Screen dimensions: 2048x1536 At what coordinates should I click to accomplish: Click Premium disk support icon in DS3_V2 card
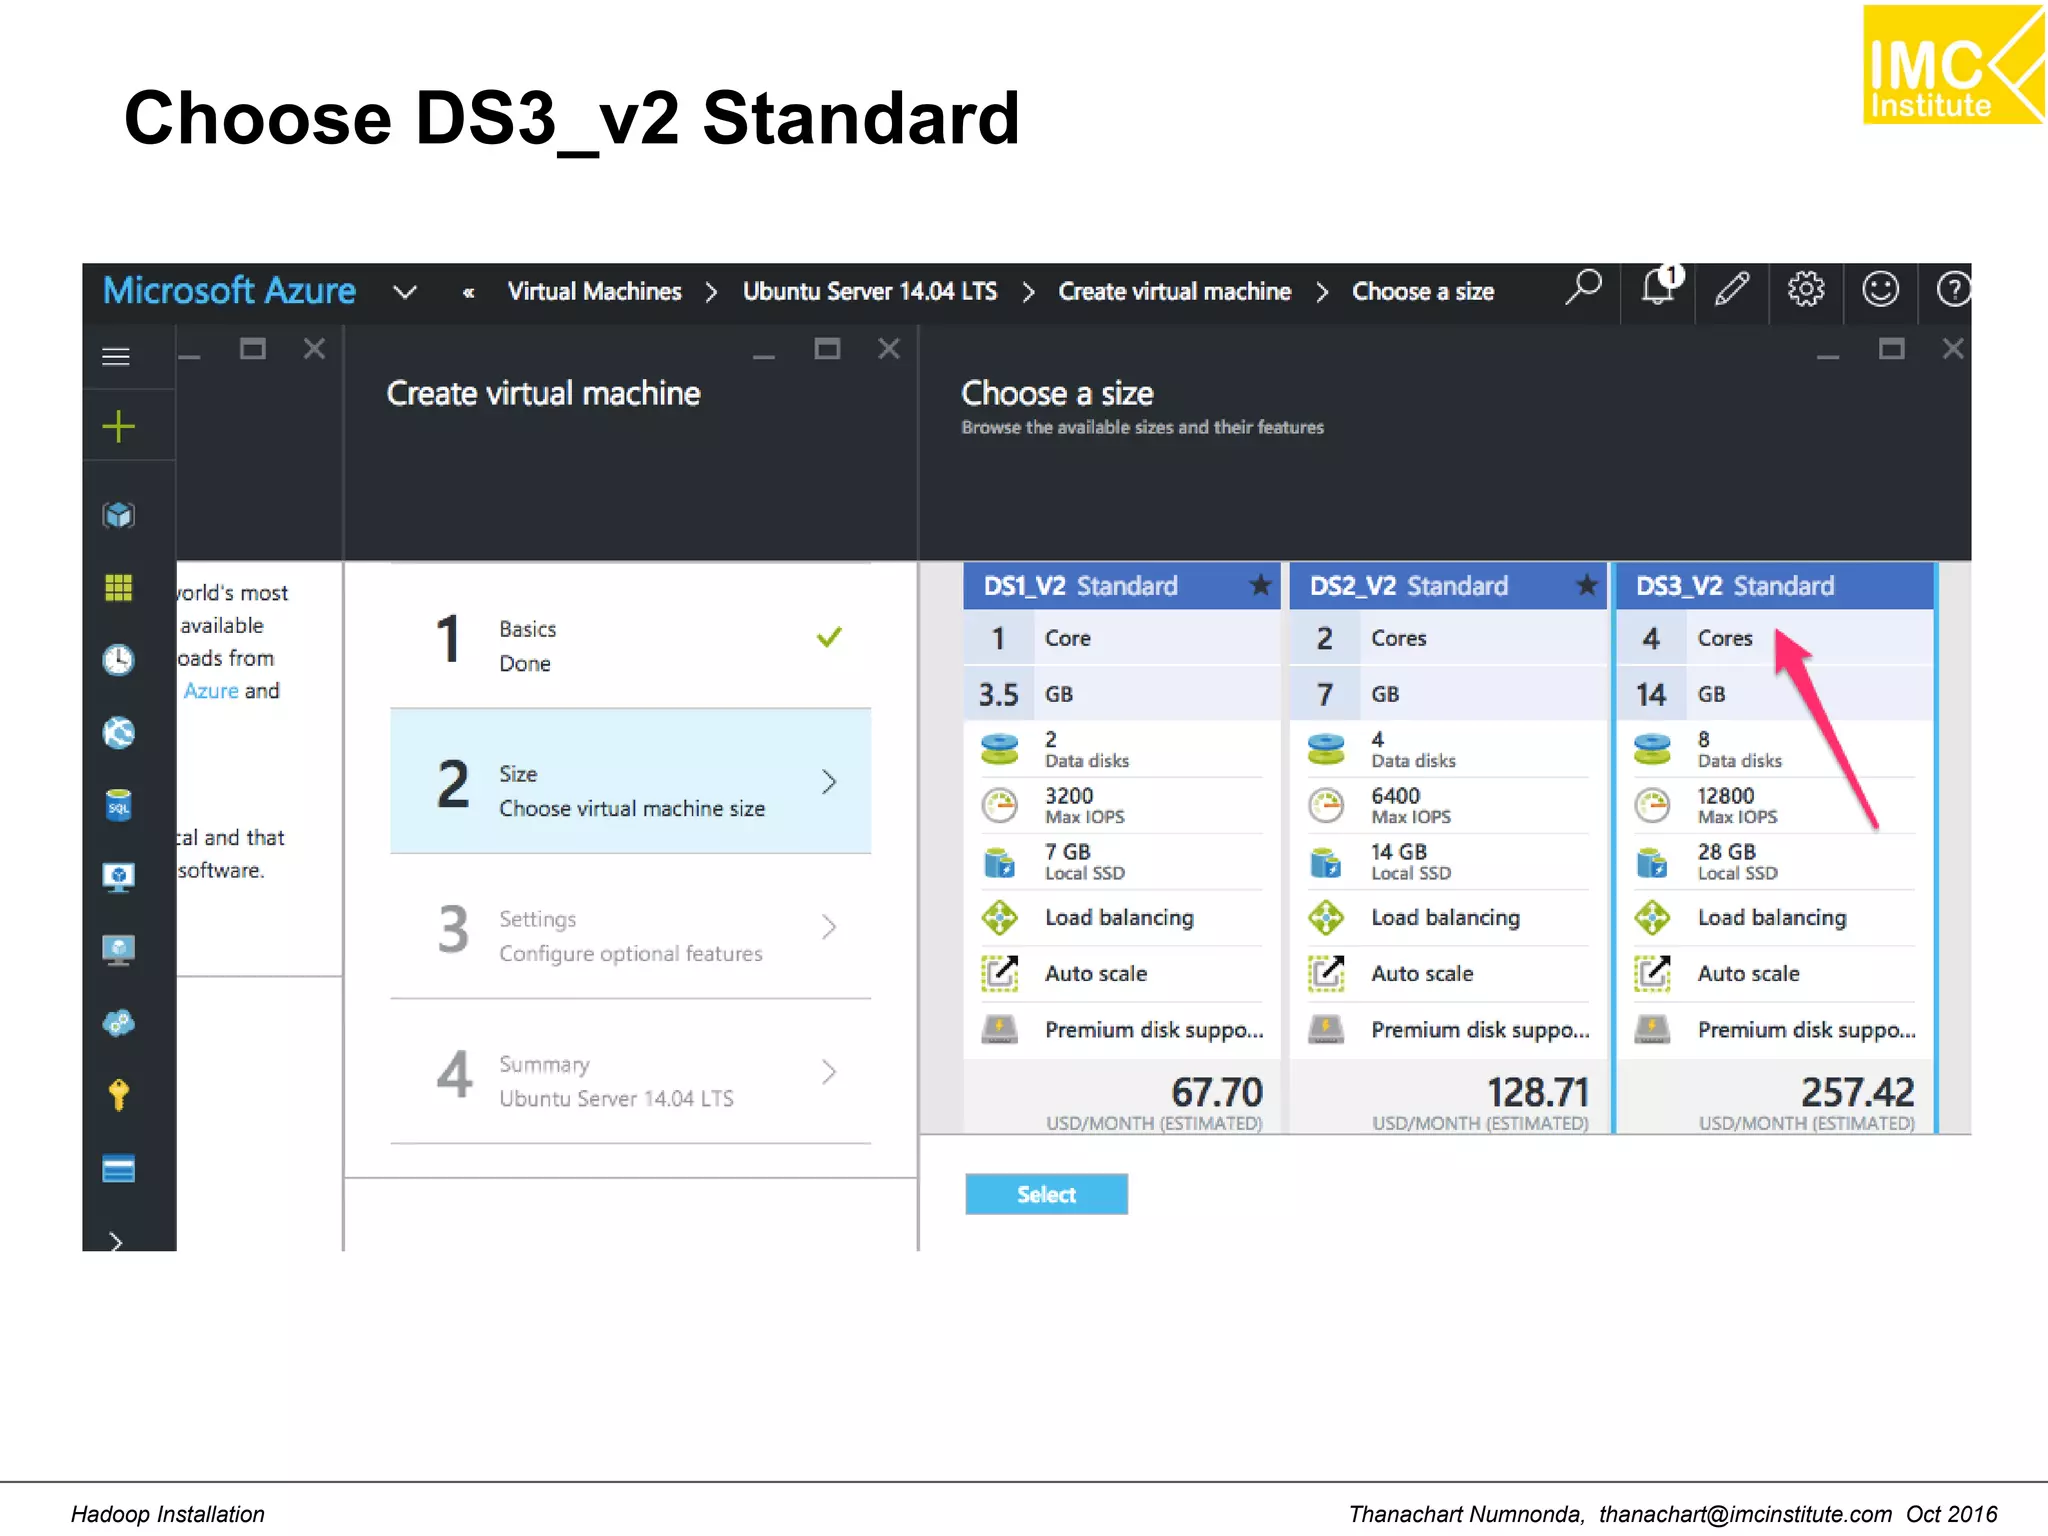(x=1652, y=1029)
